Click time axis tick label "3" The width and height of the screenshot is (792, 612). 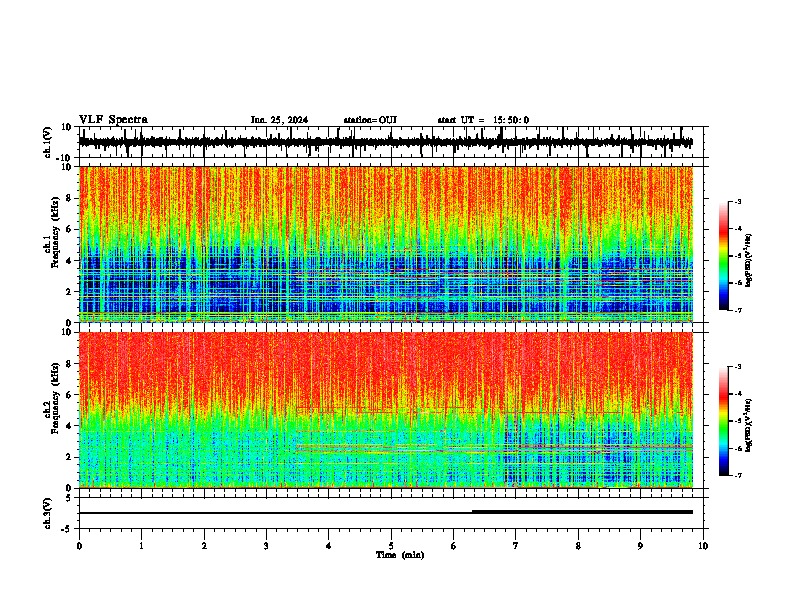[x=266, y=546]
